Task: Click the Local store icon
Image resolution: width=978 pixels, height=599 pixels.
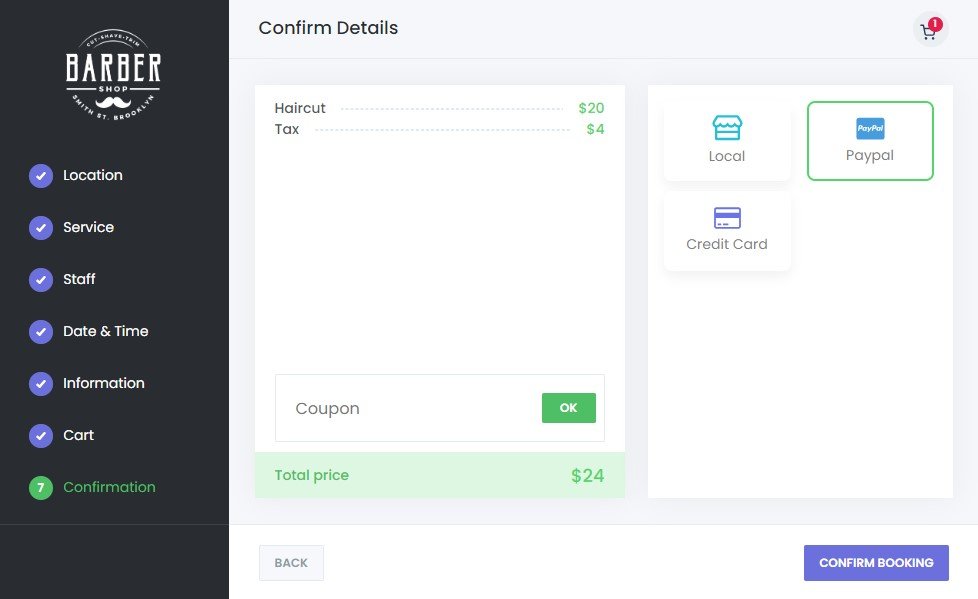Action: pyautogui.click(x=727, y=128)
